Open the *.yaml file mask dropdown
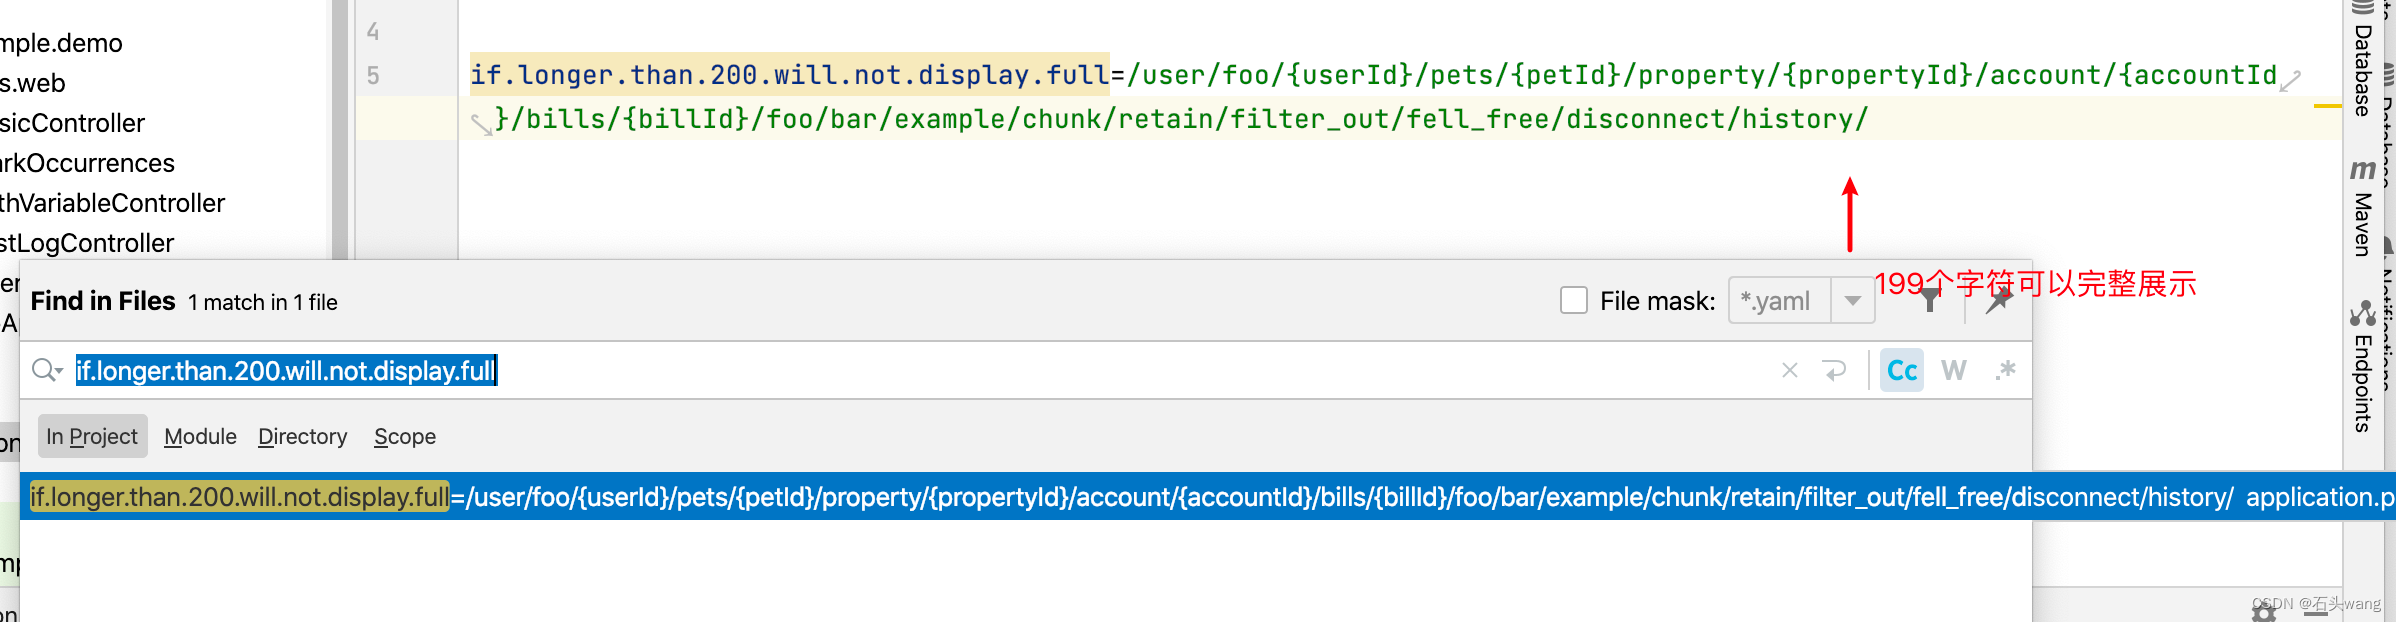2396x622 pixels. [x=1852, y=301]
